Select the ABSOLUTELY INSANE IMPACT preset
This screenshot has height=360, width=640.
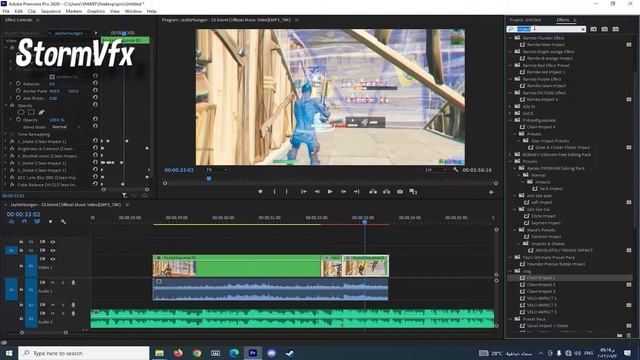(x=564, y=250)
